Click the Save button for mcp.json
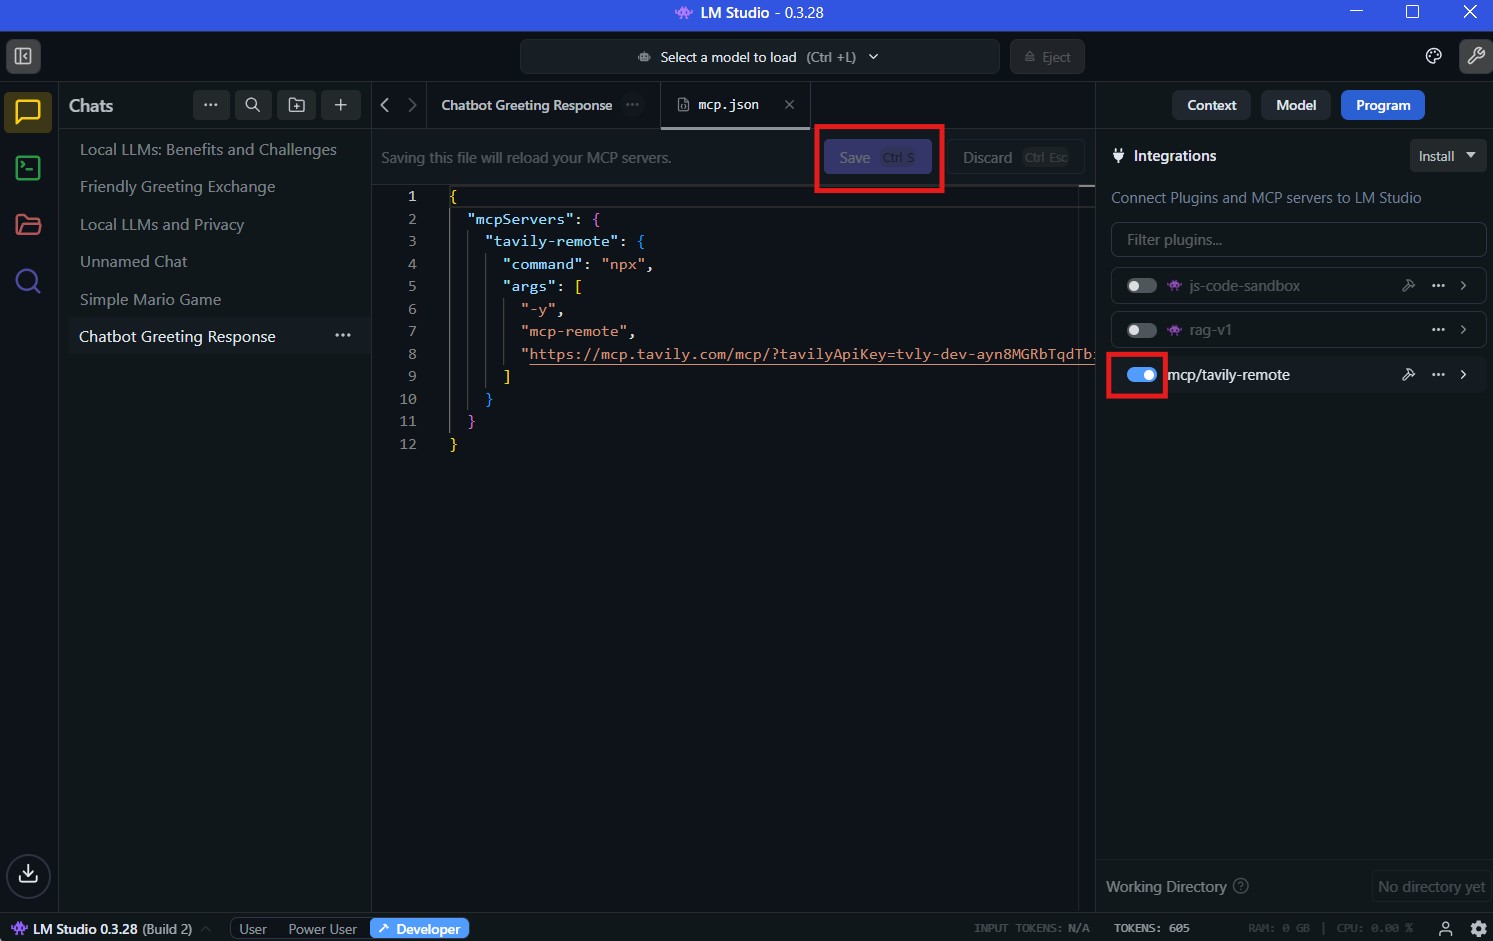 coord(877,158)
